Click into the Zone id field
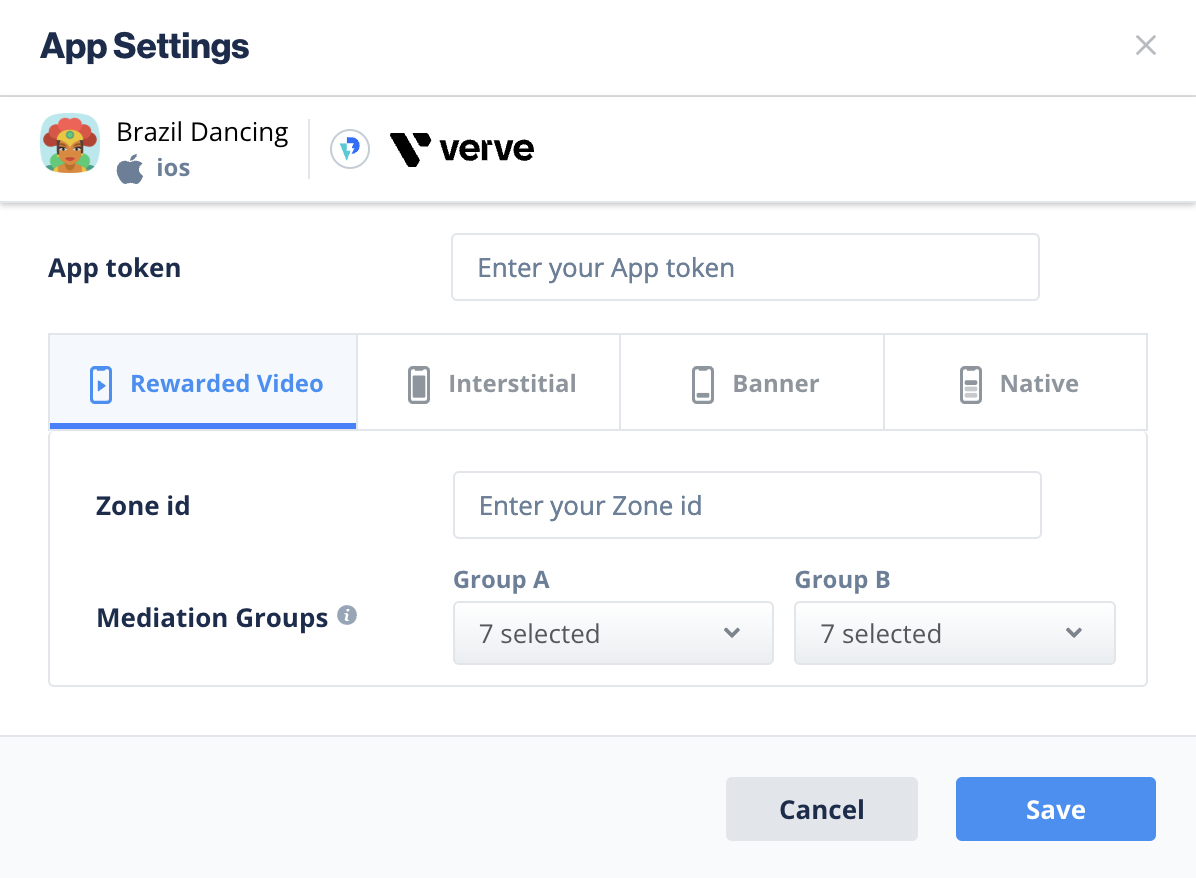This screenshot has width=1196, height=878. pos(747,506)
